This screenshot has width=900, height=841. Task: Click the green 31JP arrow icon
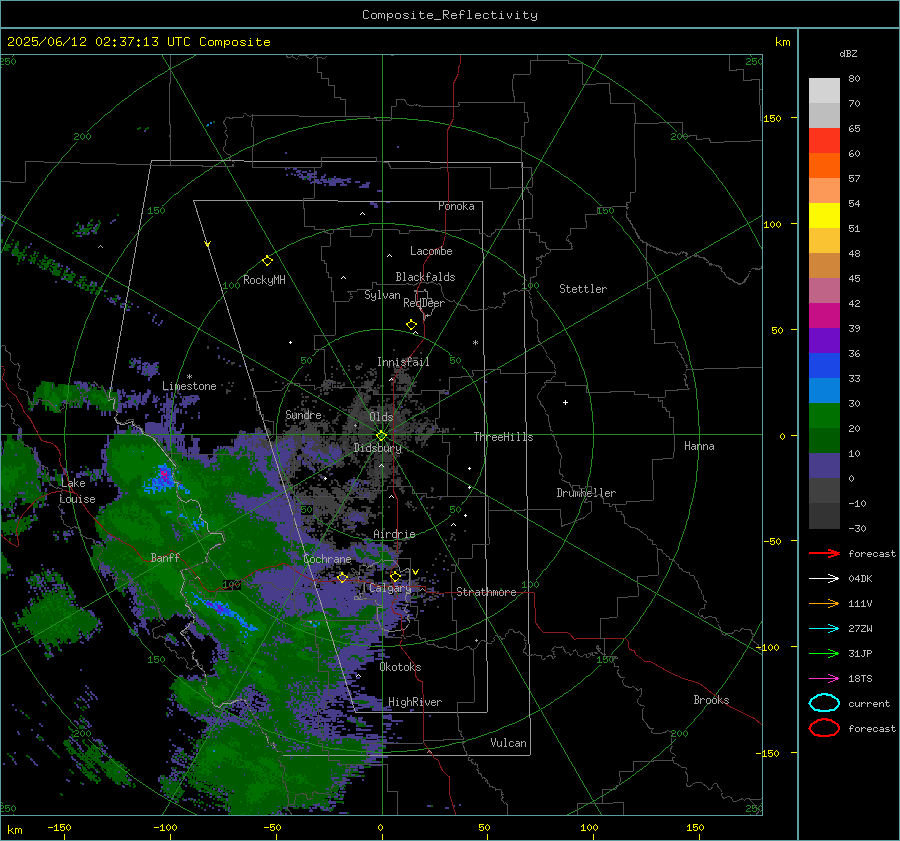[824, 653]
